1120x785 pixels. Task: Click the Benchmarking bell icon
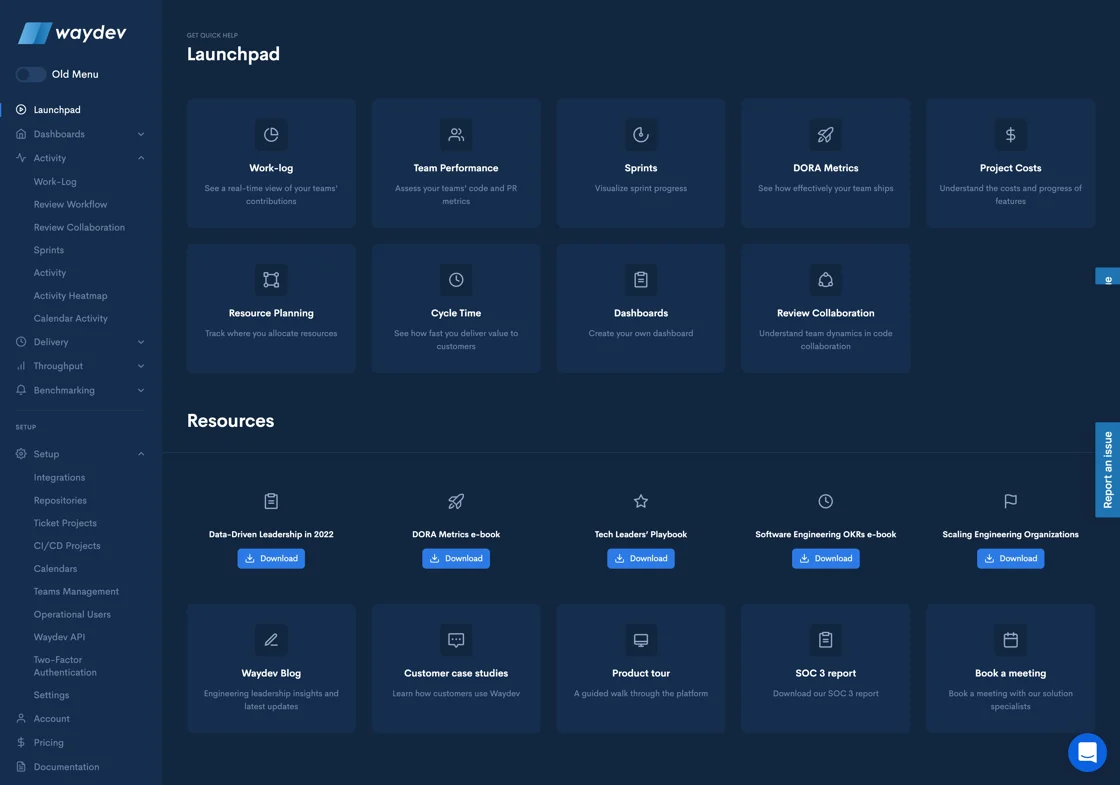click(x=21, y=390)
